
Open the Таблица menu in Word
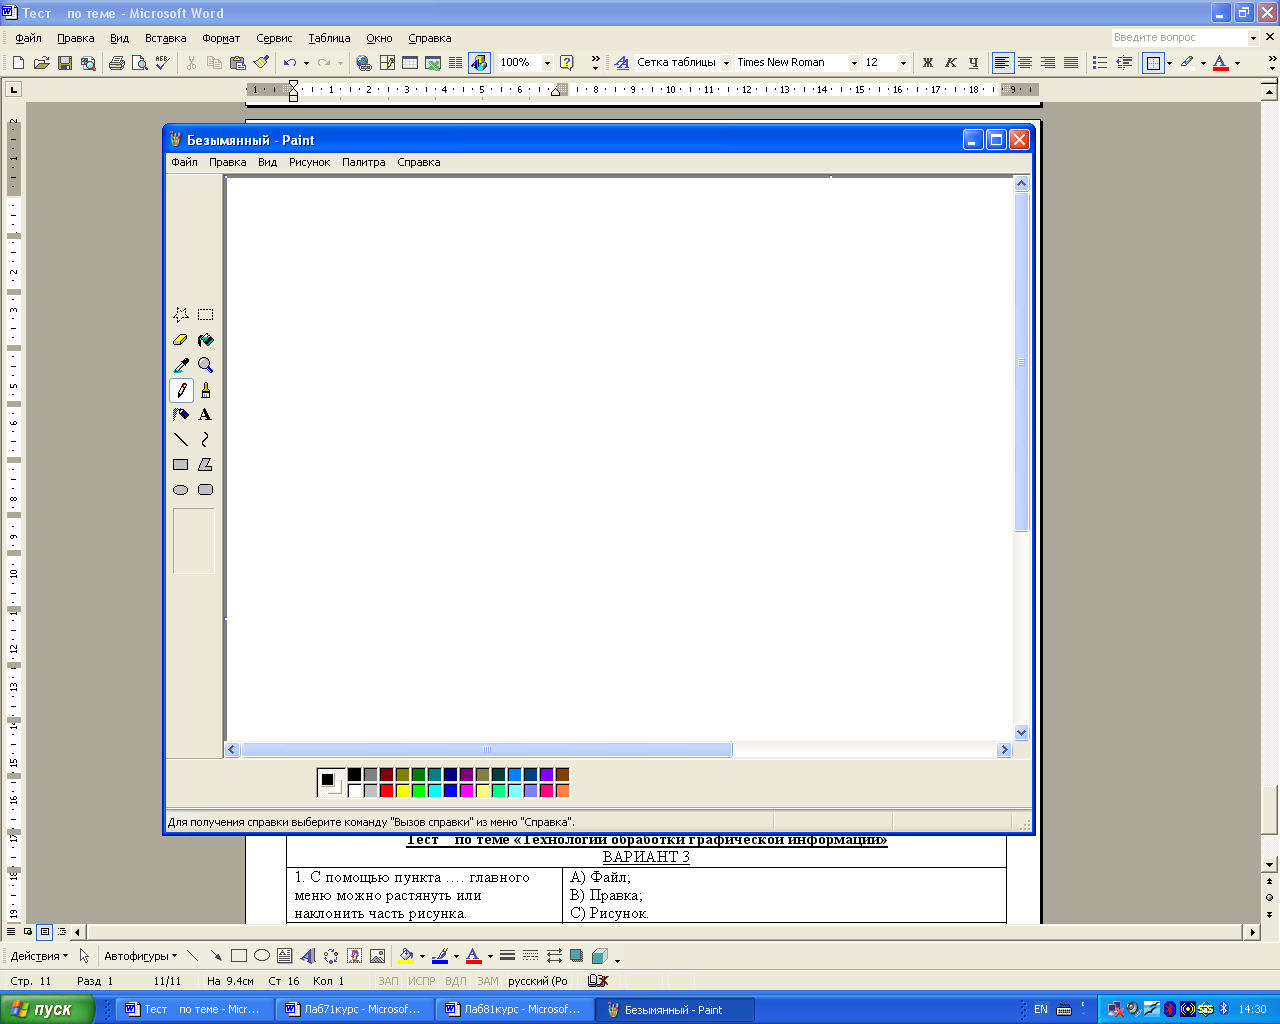tap(329, 38)
